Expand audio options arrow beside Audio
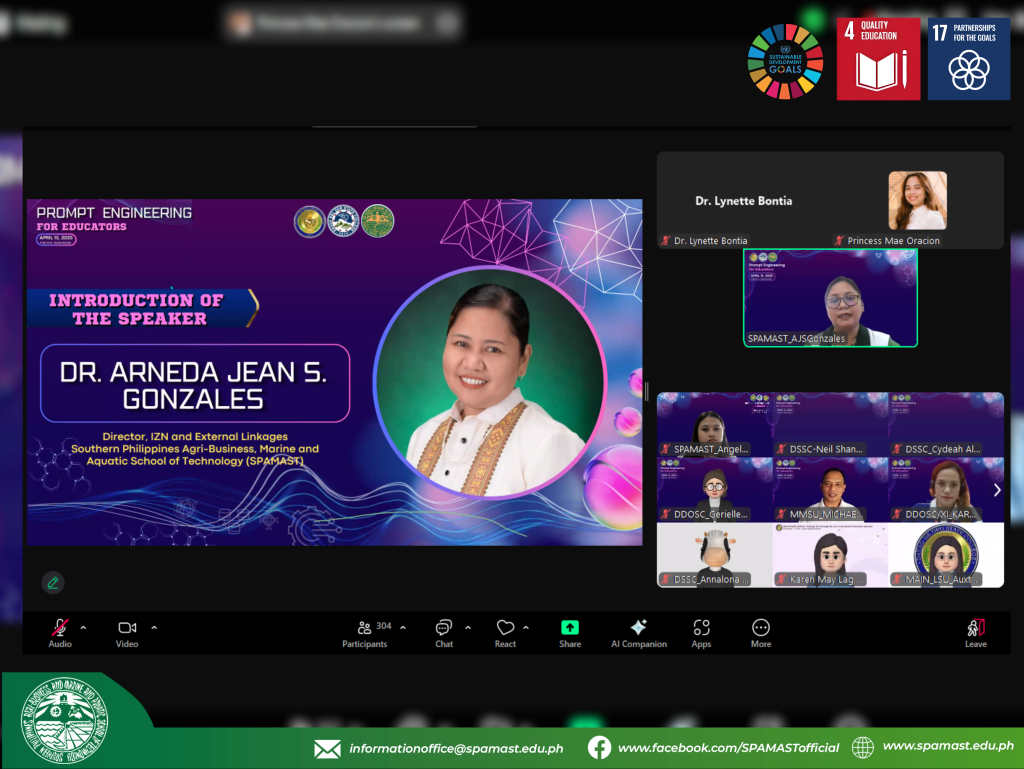Viewport: 1024px width, 769px height. (83, 628)
